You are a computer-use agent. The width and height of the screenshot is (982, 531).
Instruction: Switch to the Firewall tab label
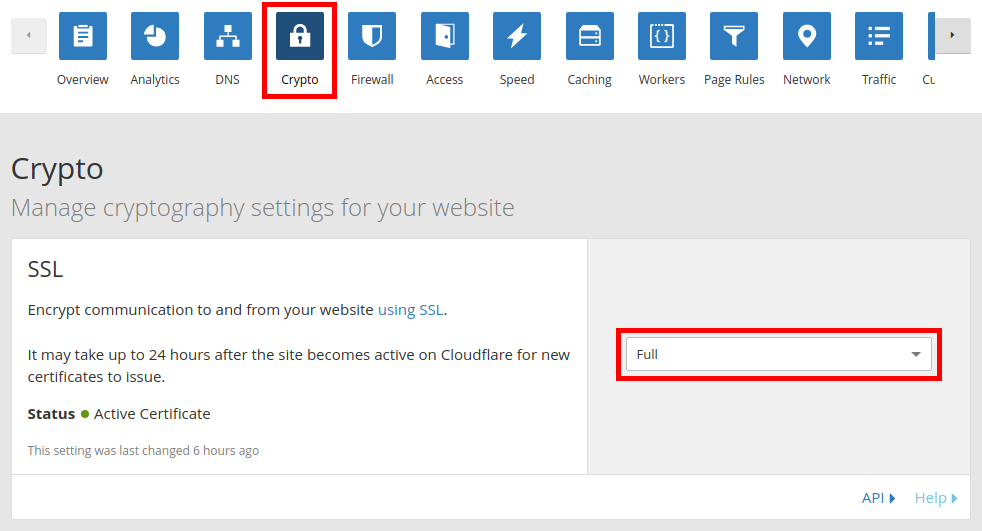pyautogui.click(x=372, y=80)
